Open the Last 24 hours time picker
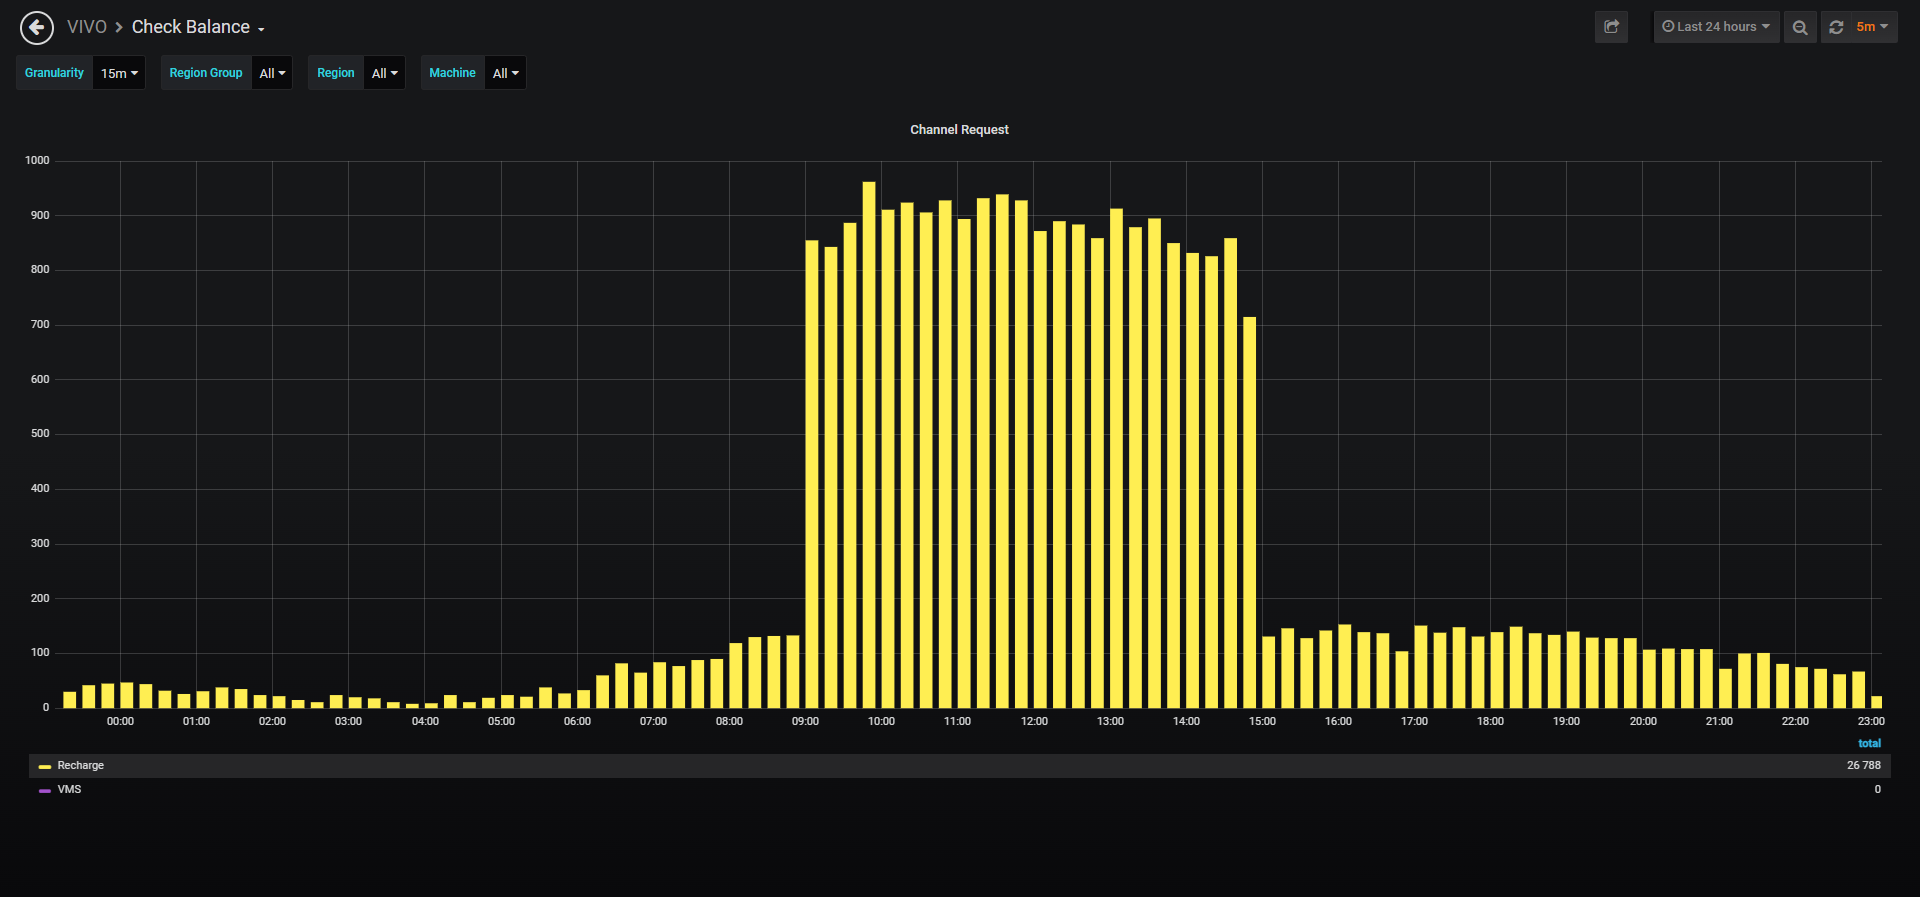 click(1716, 27)
